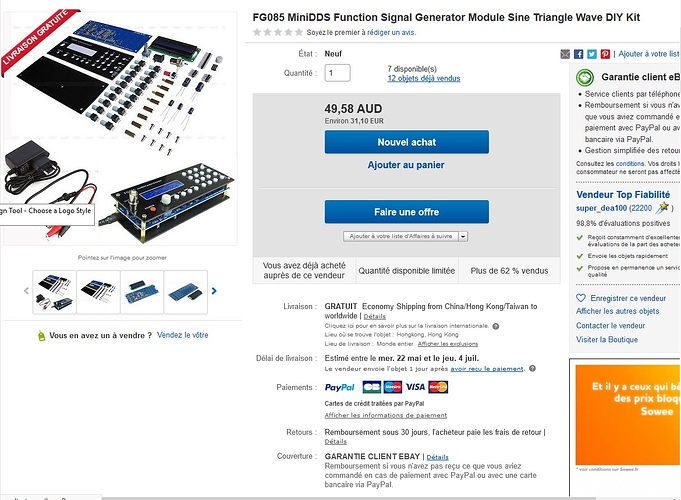
Task: Select the fourth product thumbnail image
Action: (186, 292)
